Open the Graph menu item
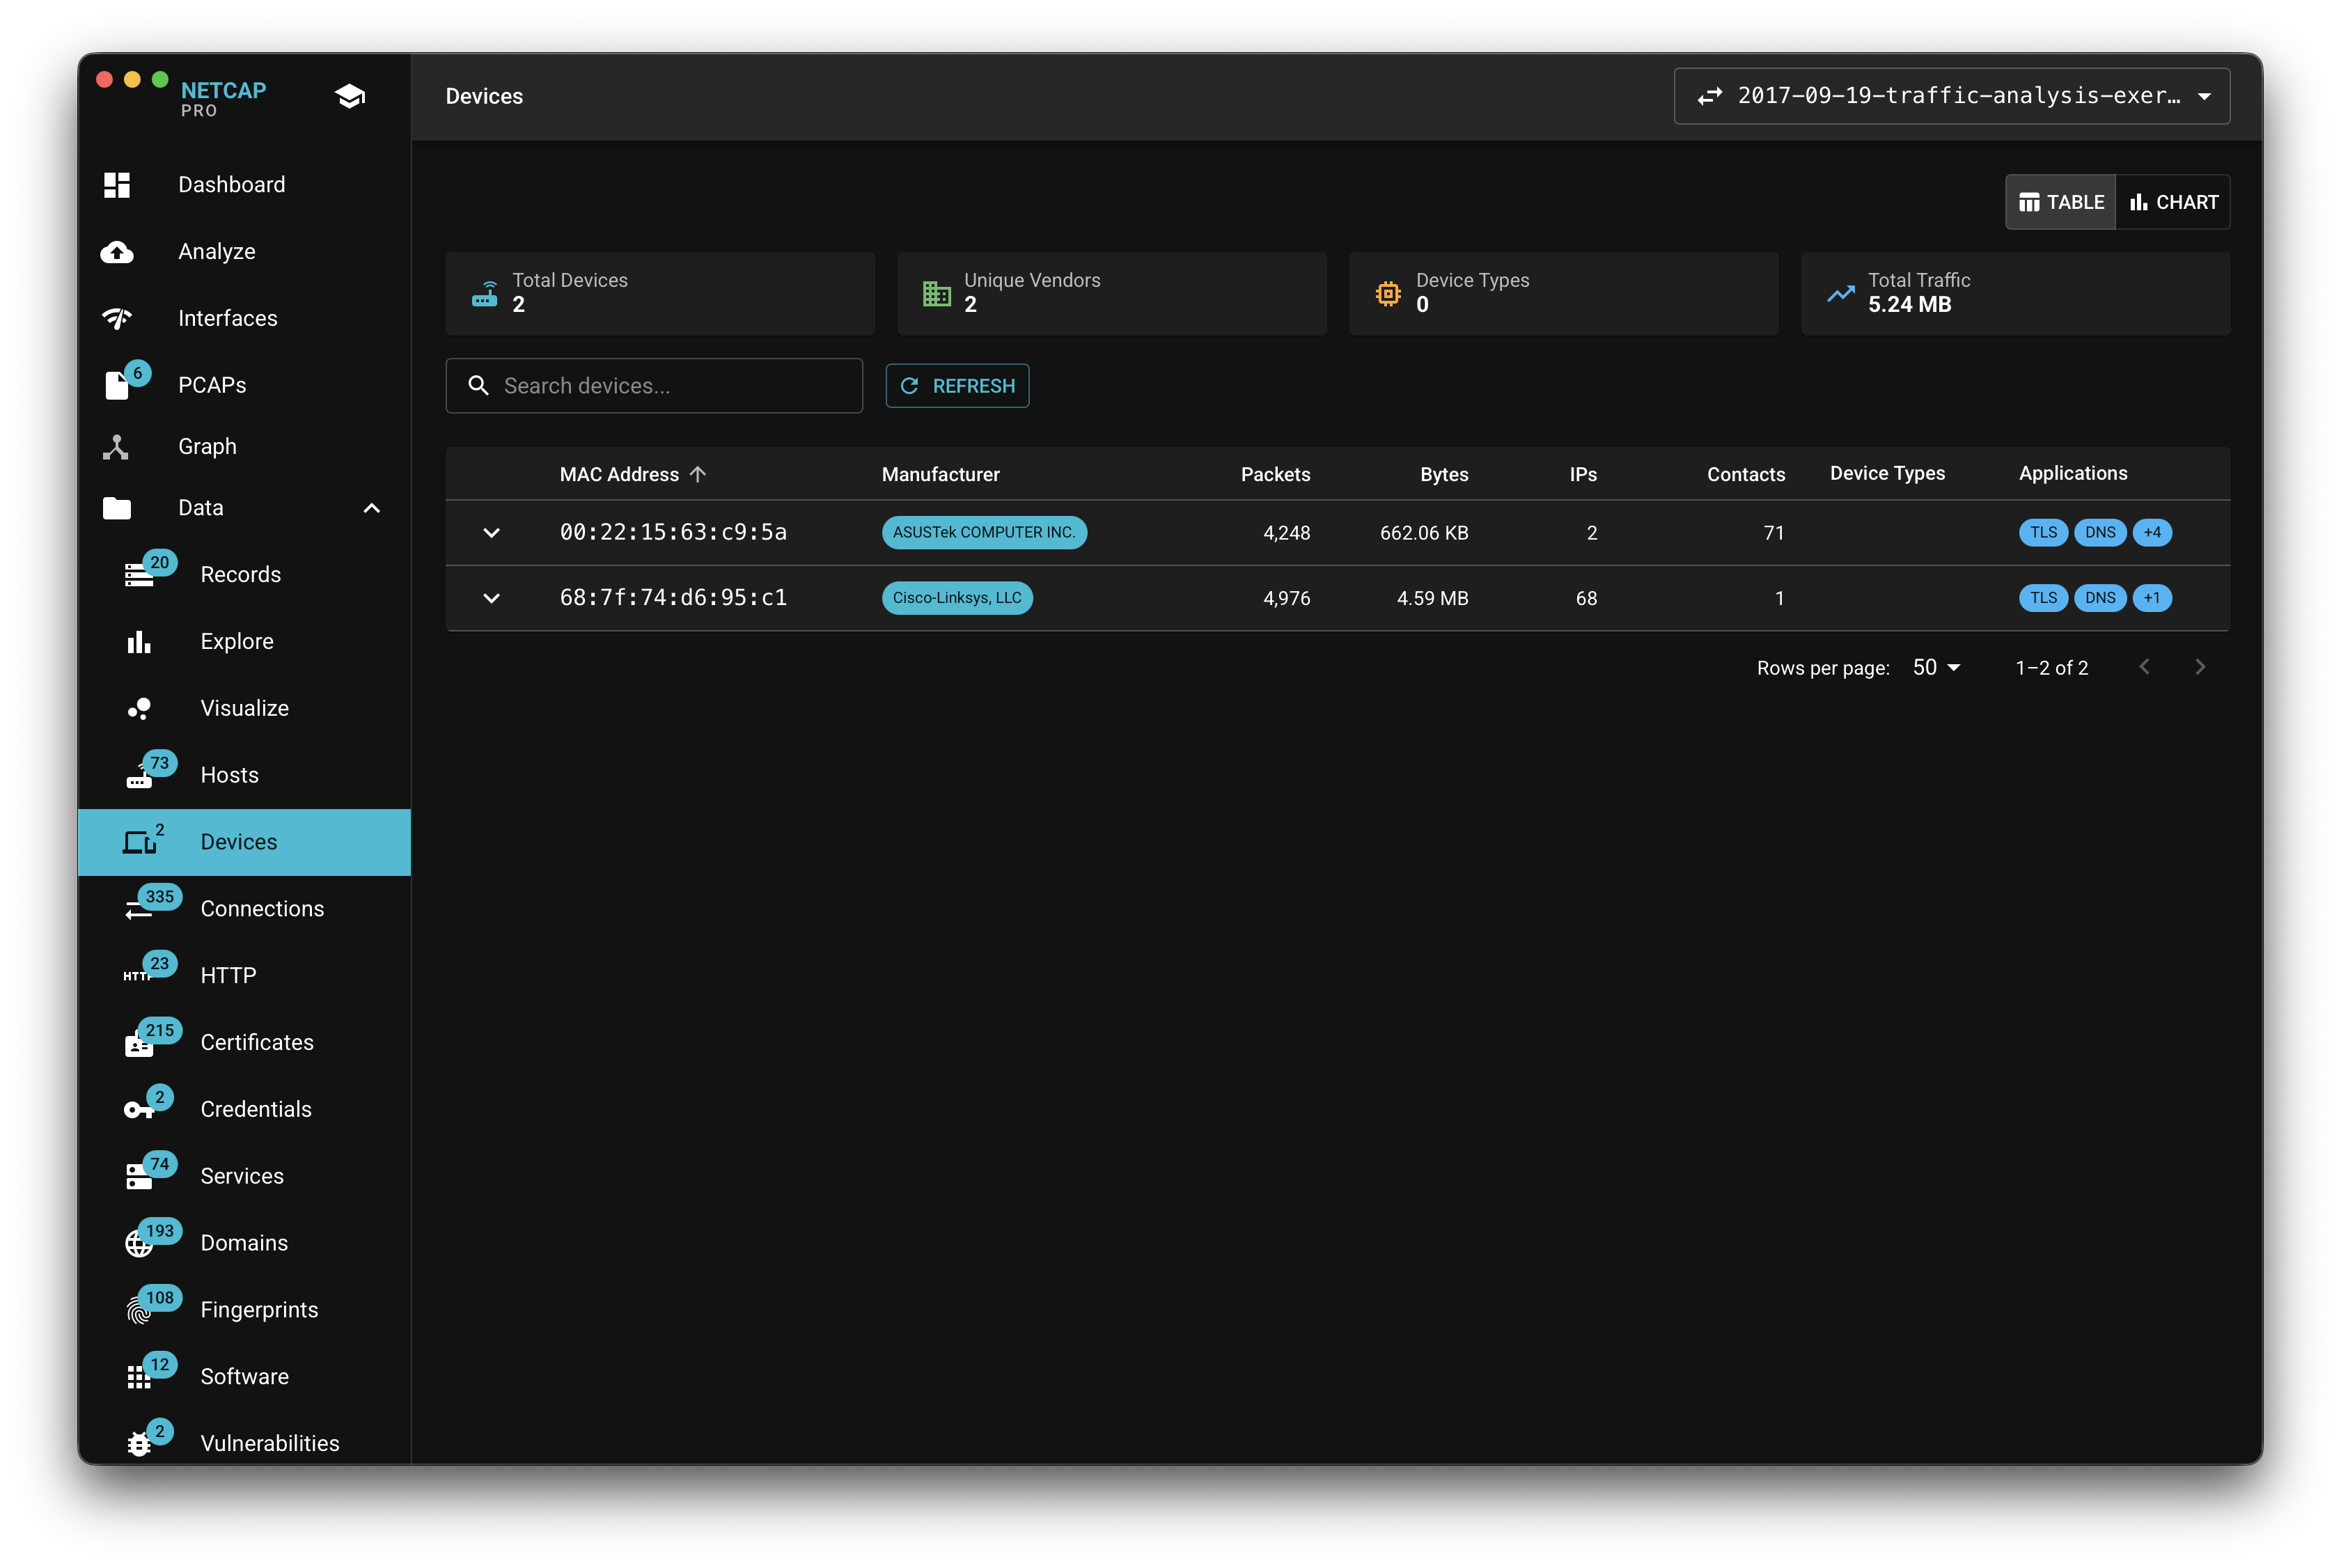2341x1568 pixels. click(244, 446)
